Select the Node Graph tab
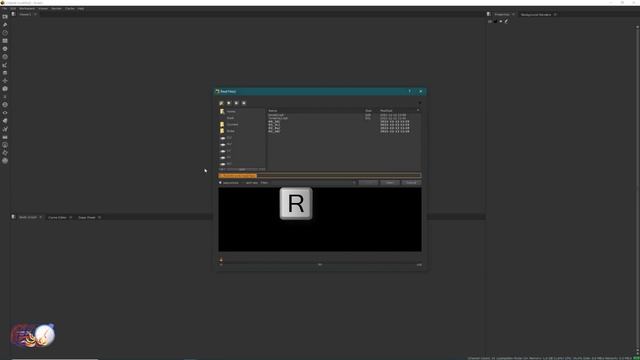 (28, 218)
